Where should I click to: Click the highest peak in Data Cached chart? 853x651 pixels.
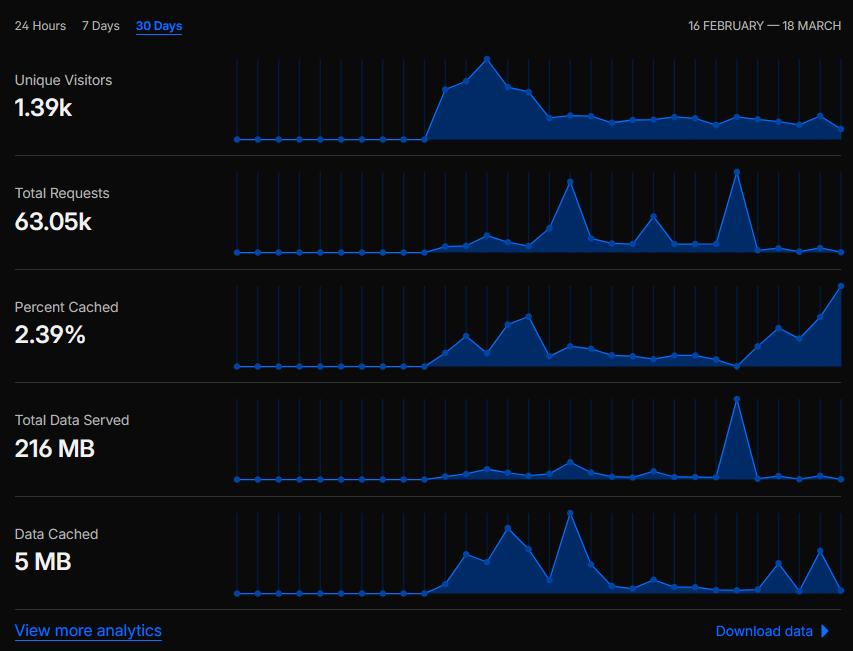570,513
